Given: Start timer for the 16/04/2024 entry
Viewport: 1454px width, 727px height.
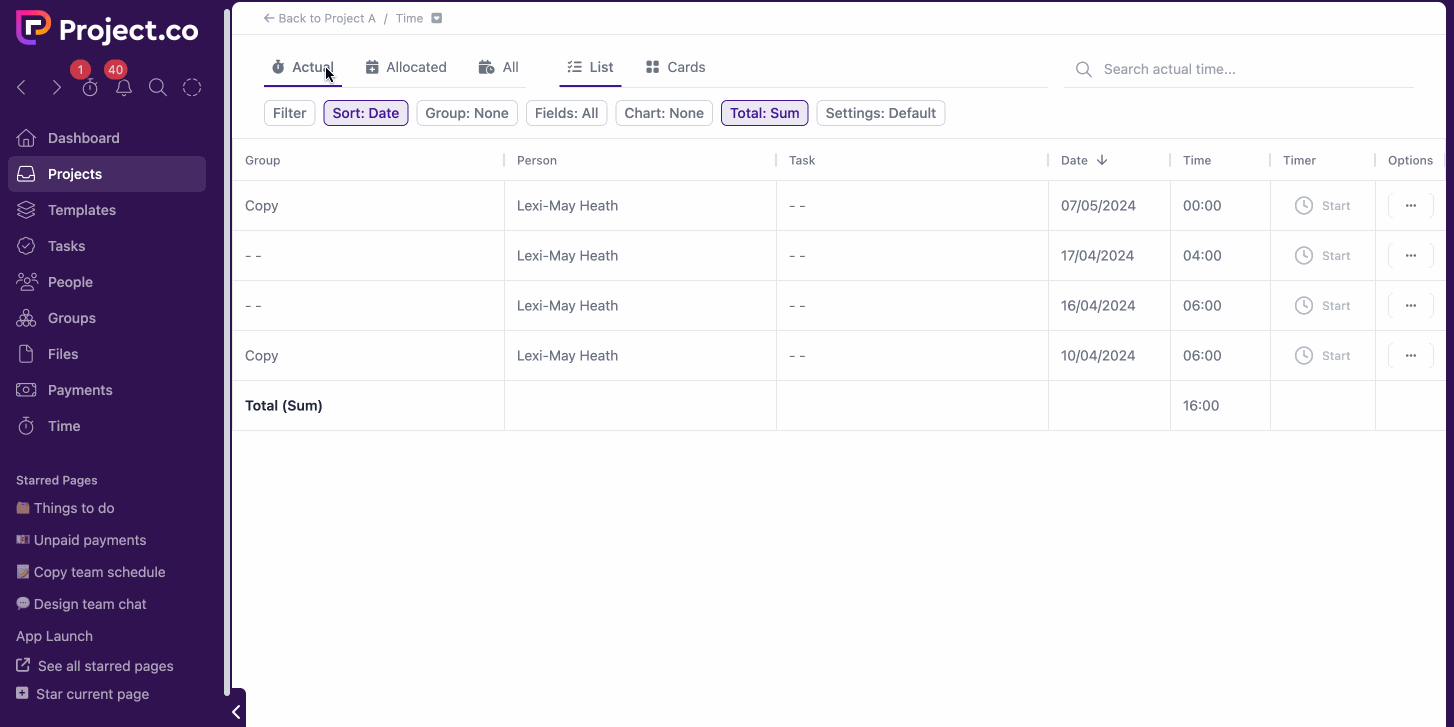Looking at the screenshot, I should [1322, 306].
